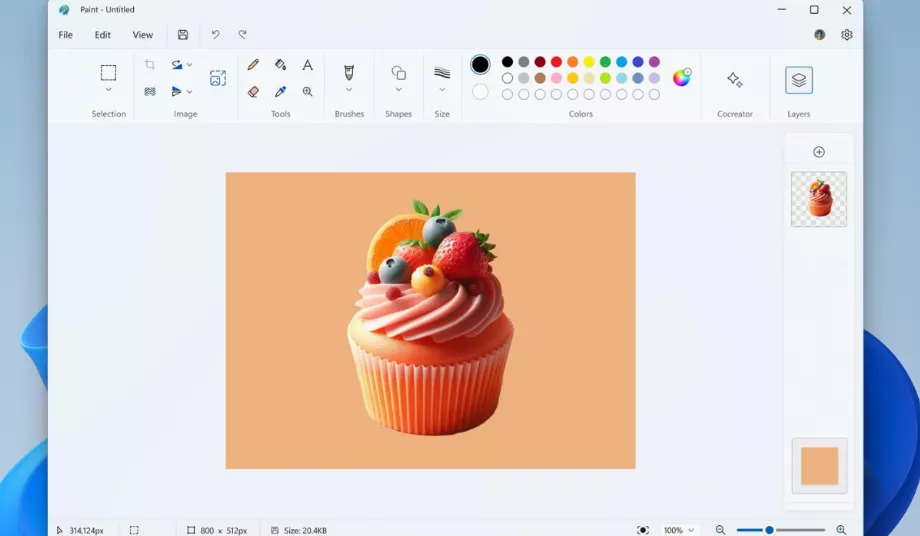The image size is (920, 536).
Task: Select the Magnifier tool
Action: point(307,91)
